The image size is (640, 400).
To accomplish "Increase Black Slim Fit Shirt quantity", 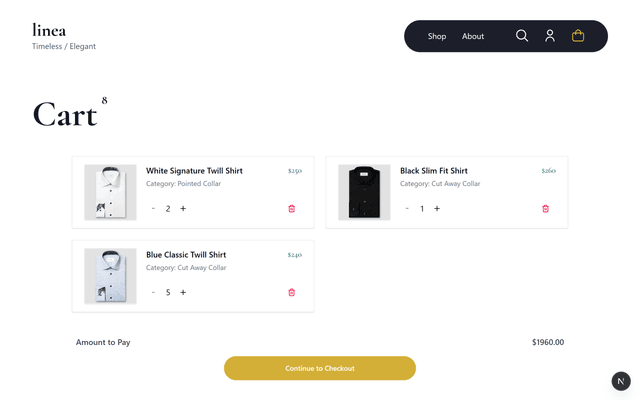I will [x=437, y=209].
